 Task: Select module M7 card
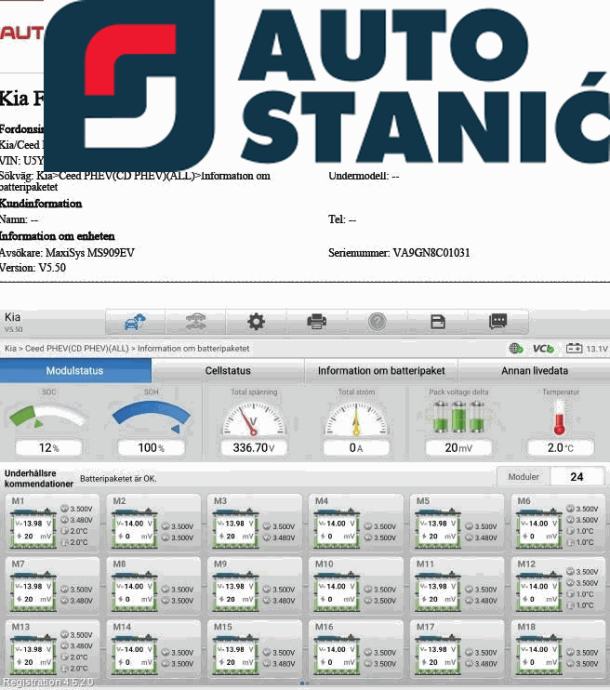click(x=52, y=586)
